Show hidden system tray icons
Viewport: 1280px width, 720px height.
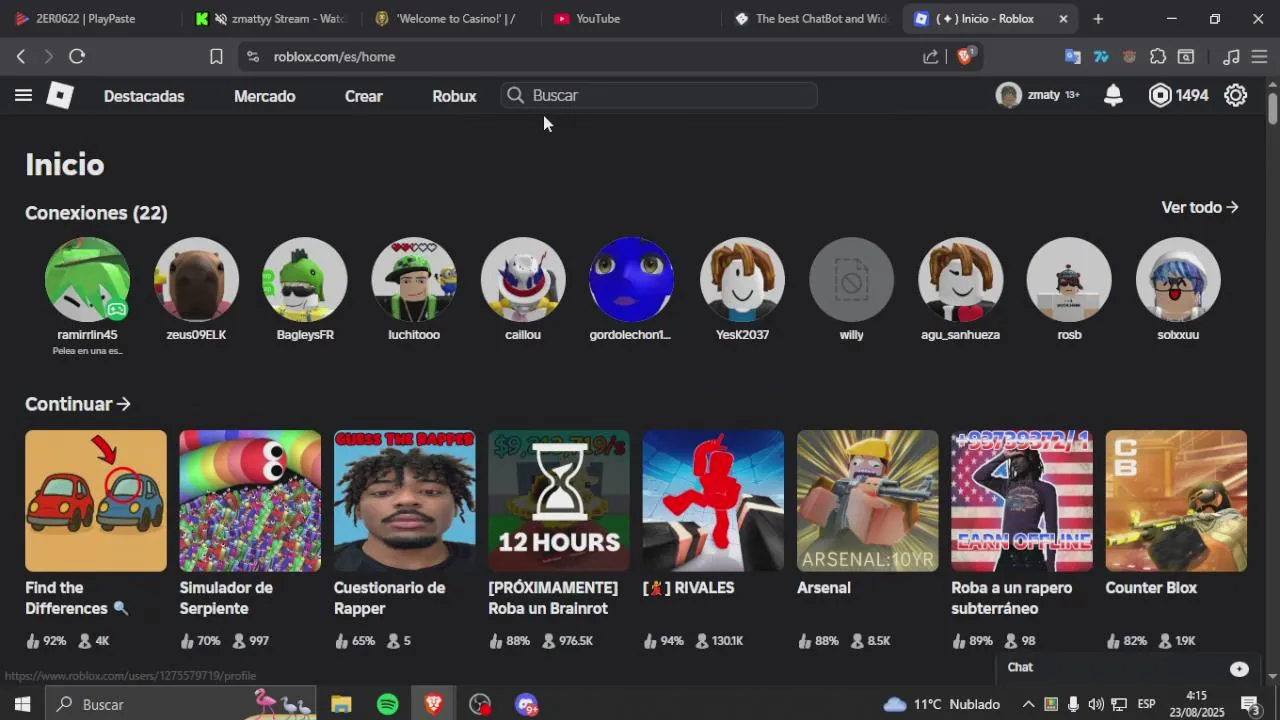coord(1027,704)
